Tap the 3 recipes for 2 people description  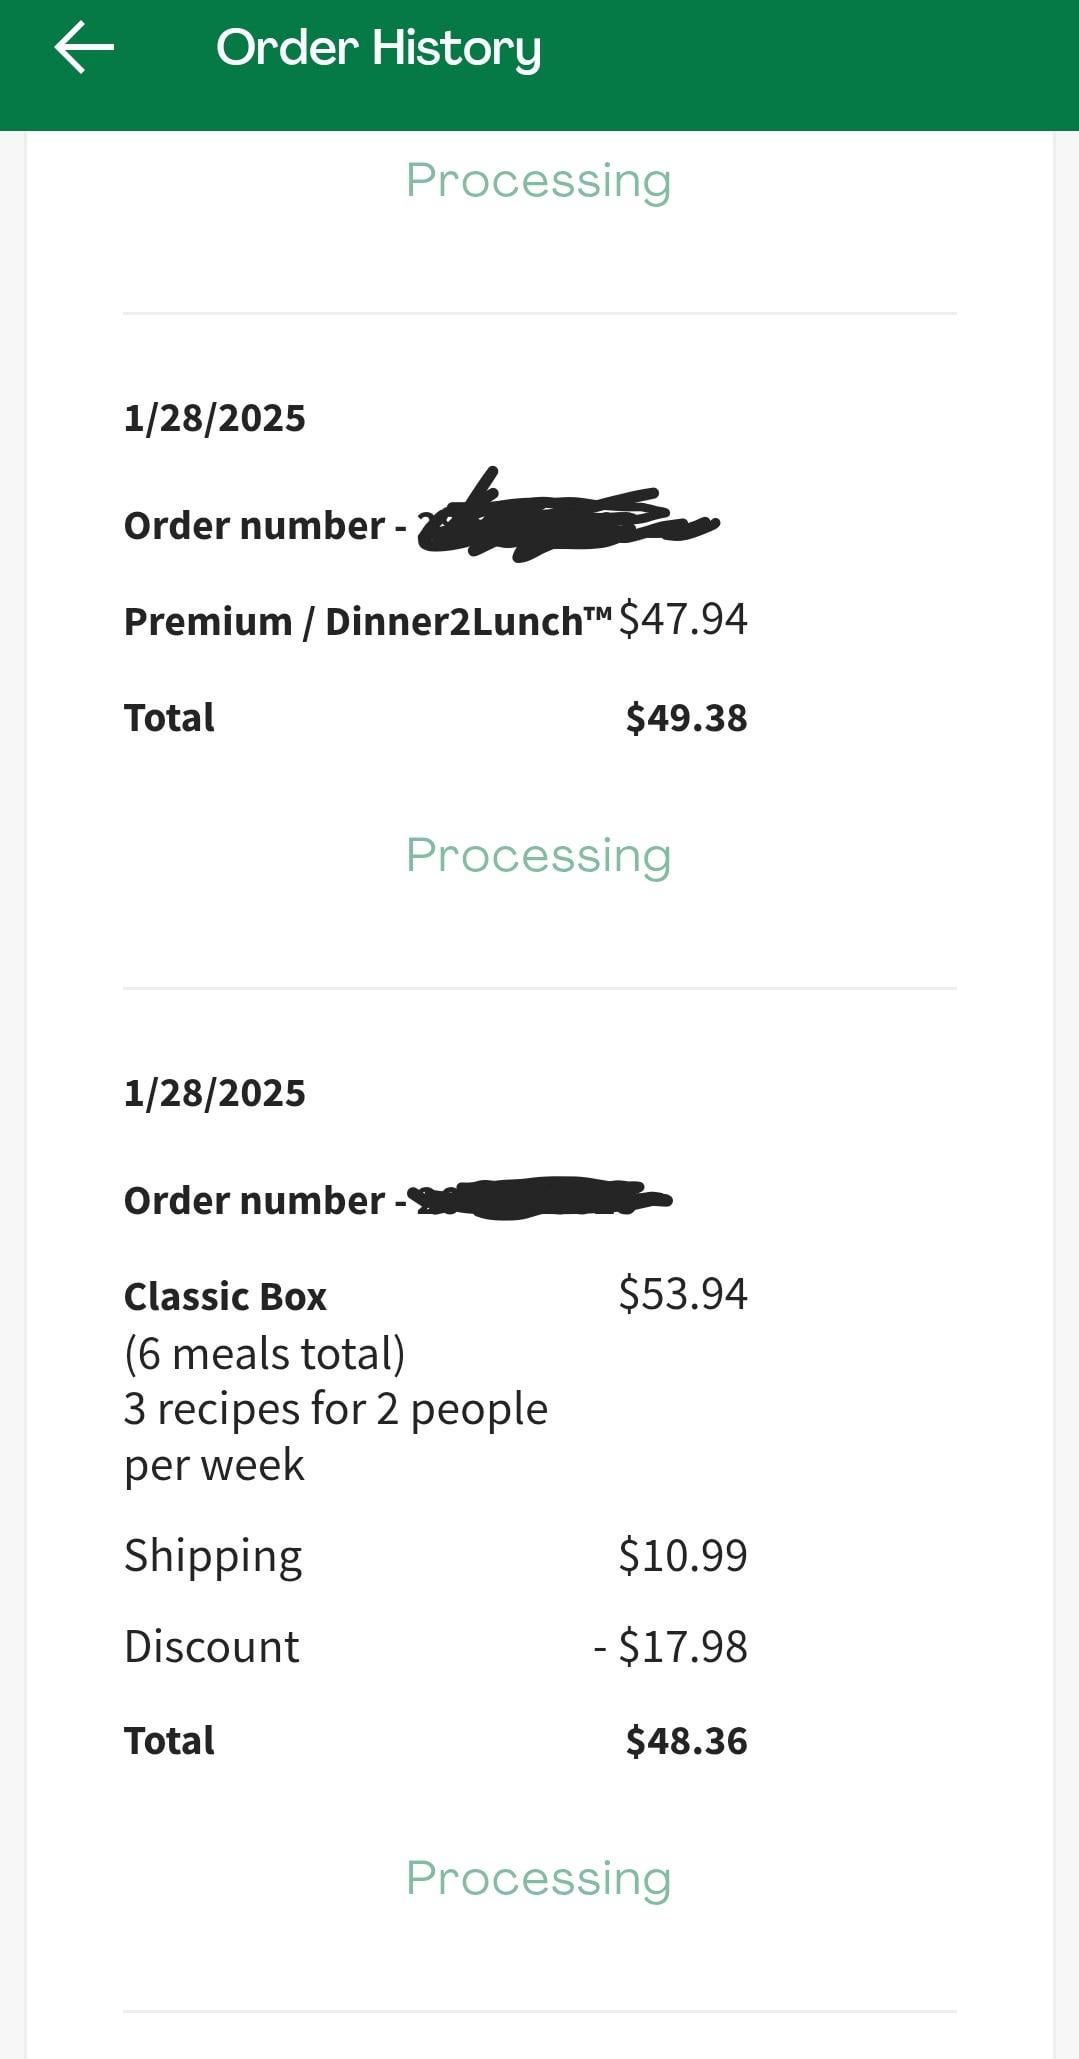click(335, 1409)
